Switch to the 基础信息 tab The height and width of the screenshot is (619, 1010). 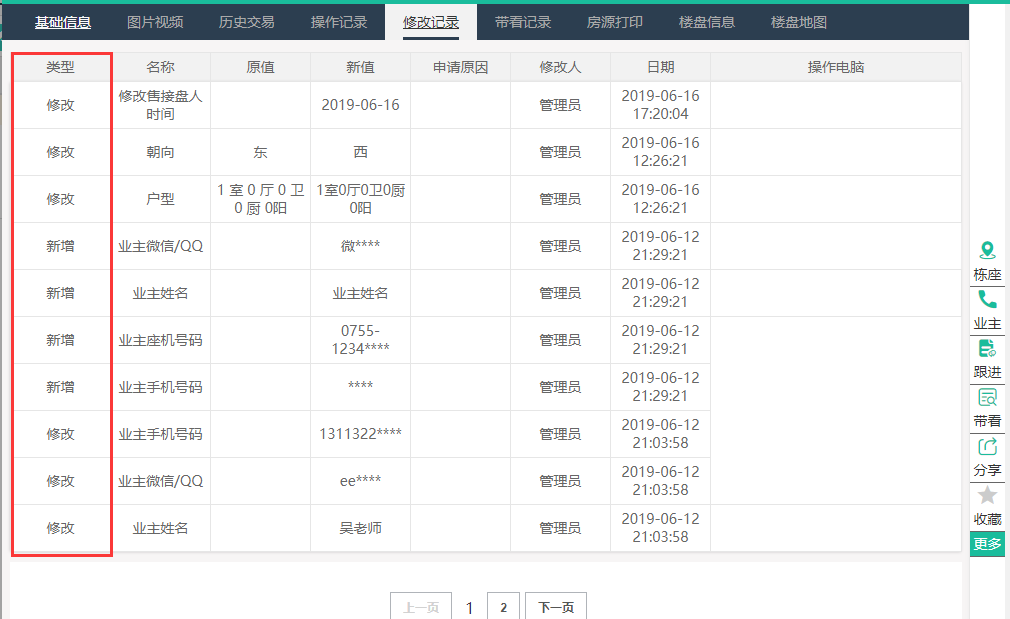click(62, 22)
